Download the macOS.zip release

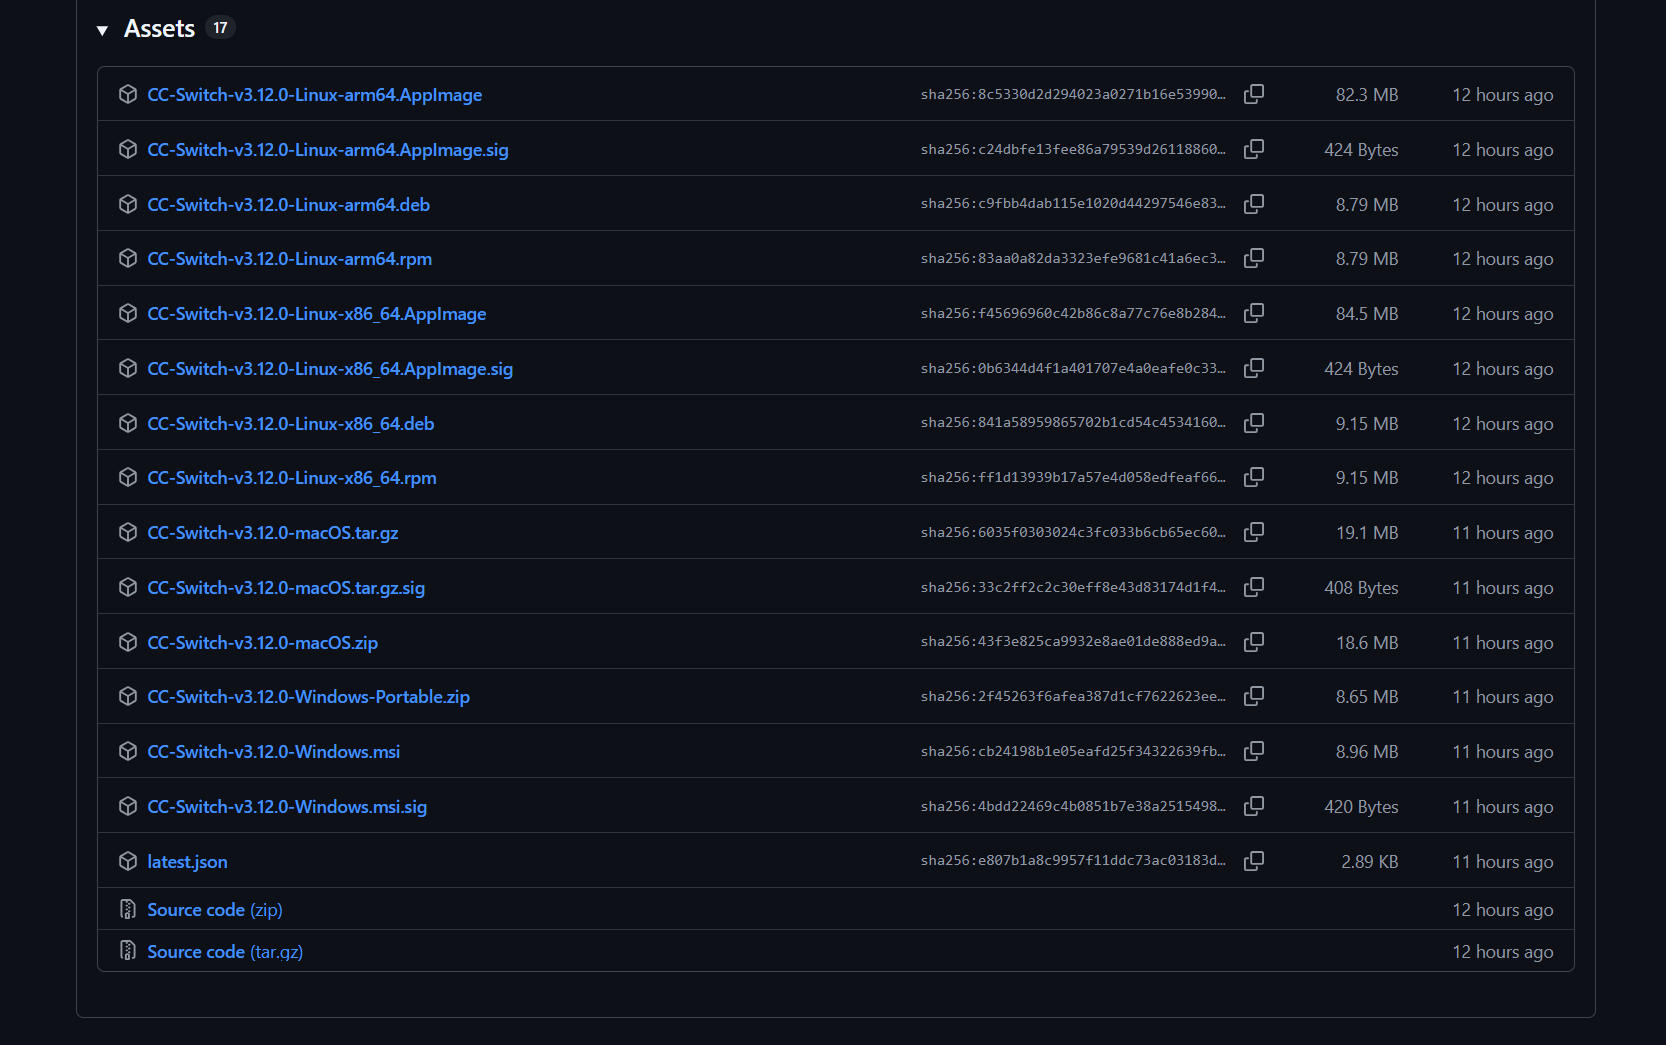point(262,643)
